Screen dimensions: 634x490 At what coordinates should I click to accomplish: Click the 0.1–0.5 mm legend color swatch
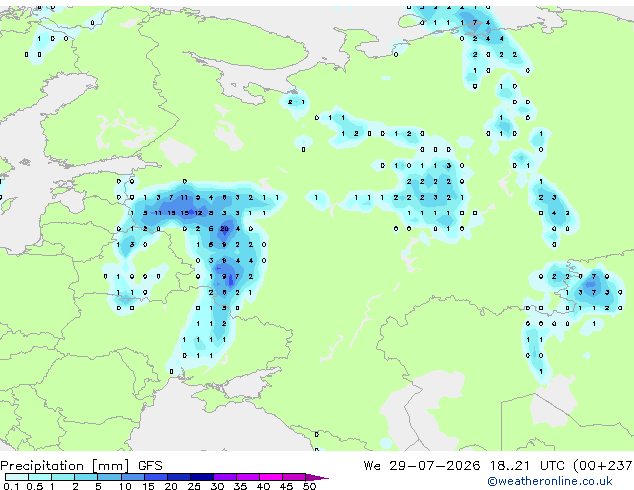(17, 477)
